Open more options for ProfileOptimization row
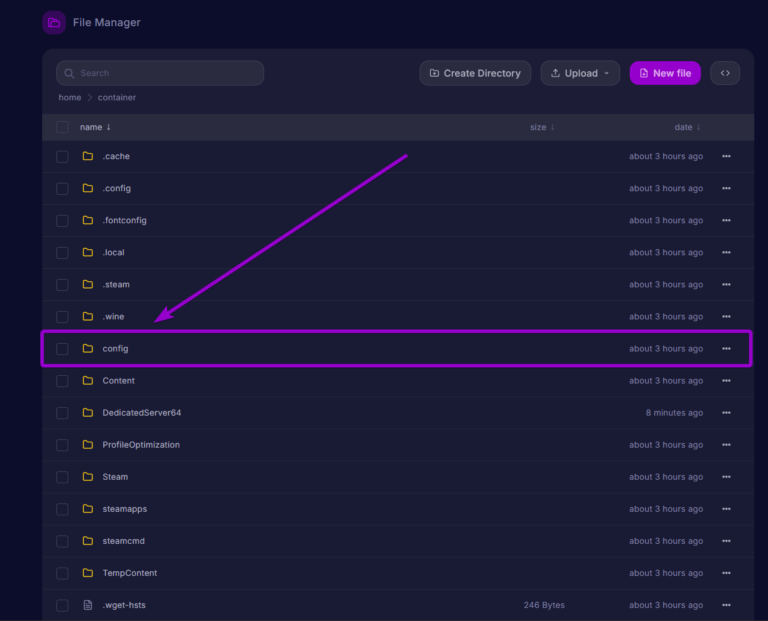 coord(726,445)
